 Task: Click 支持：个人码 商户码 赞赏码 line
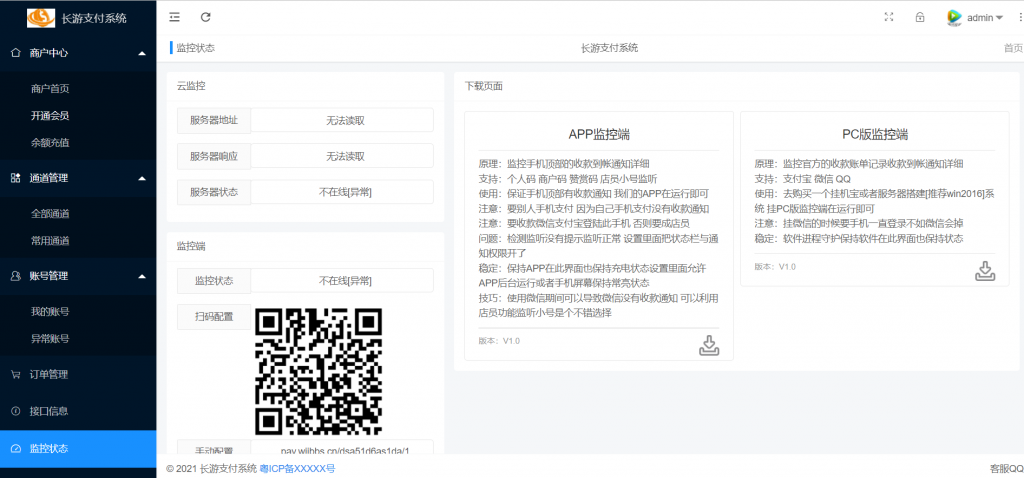click(x=568, y=178)
